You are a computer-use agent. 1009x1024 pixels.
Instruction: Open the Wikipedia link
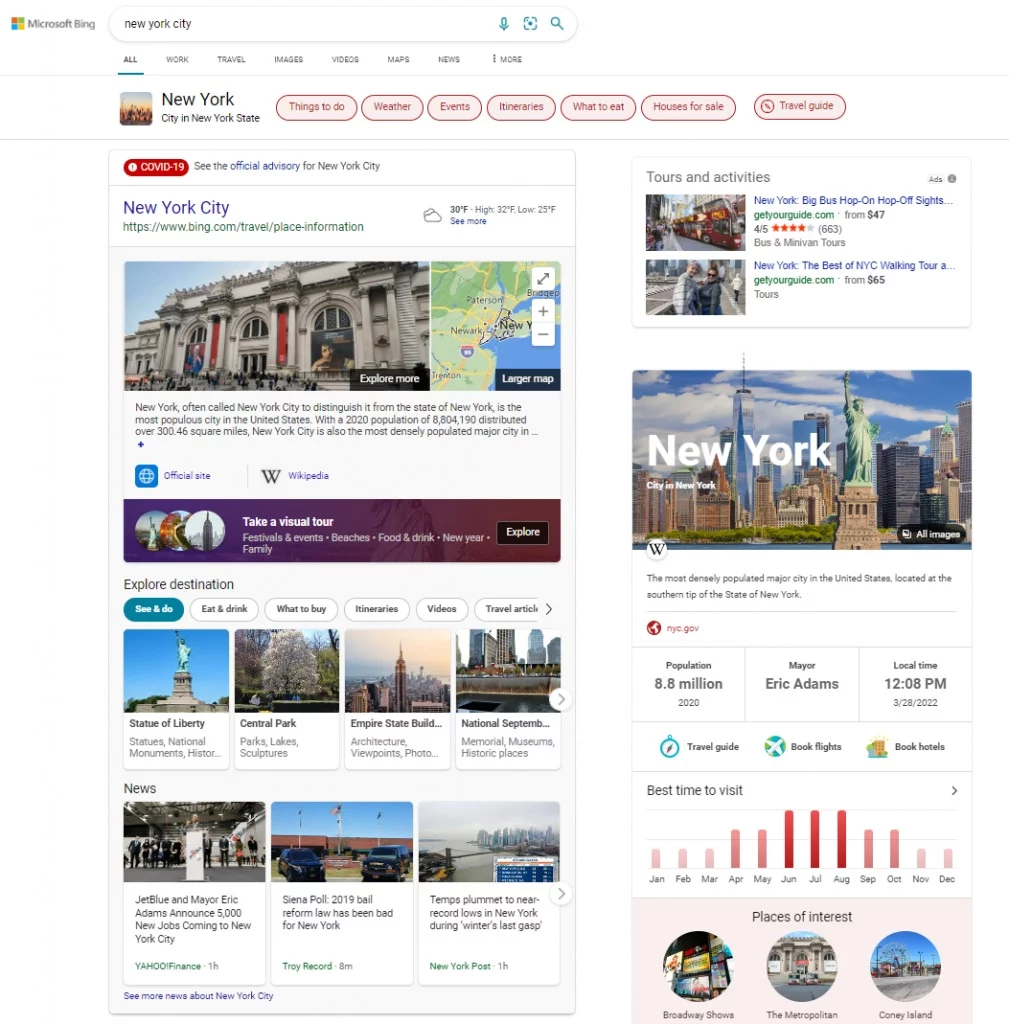(x=307, y=476)
